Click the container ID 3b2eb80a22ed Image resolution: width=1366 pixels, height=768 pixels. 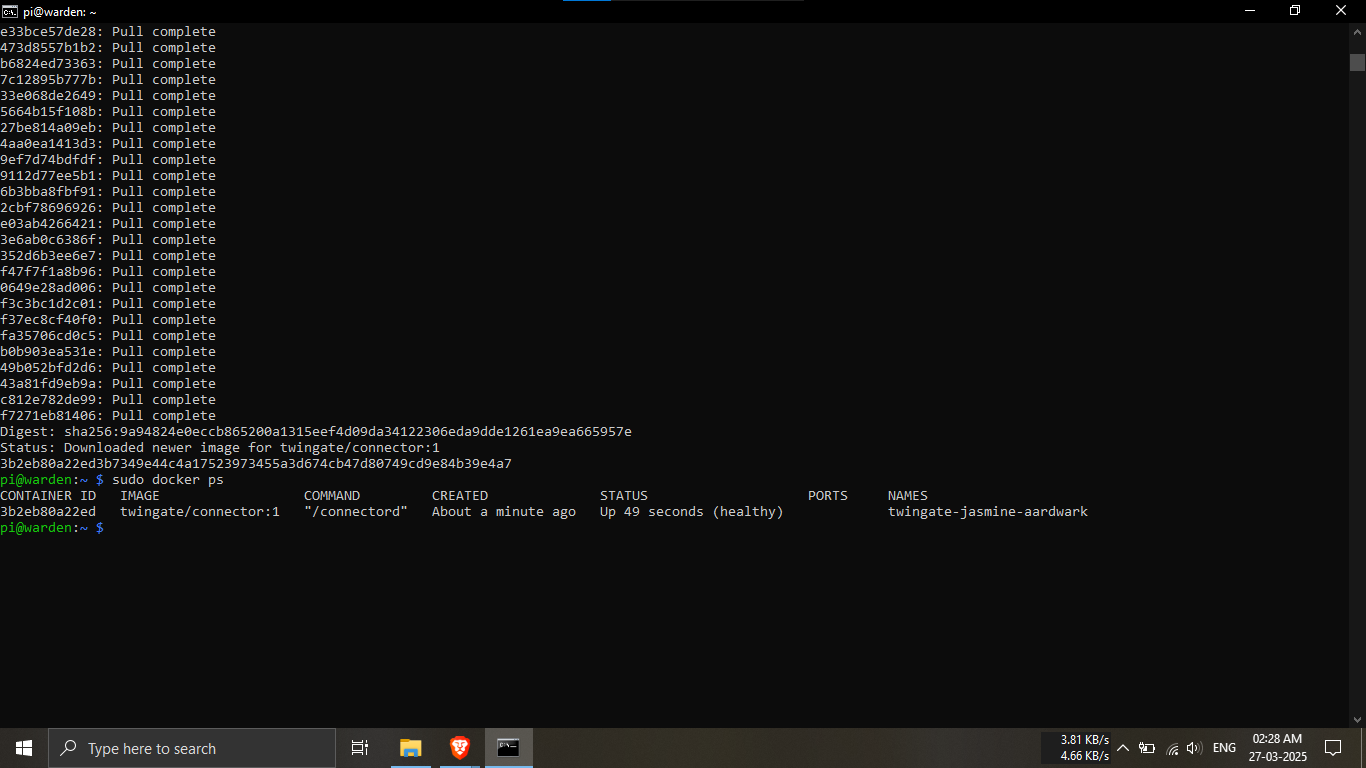point(48,512)
